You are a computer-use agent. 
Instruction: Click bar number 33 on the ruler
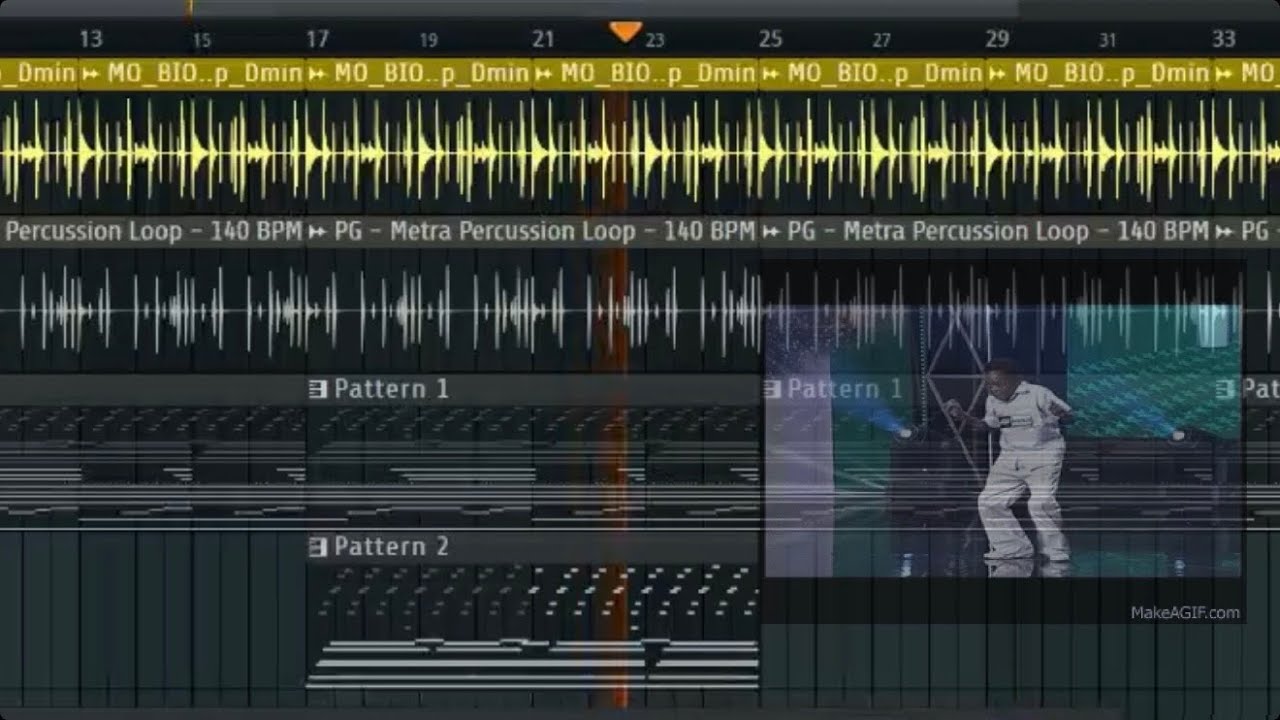(1223, 39)
